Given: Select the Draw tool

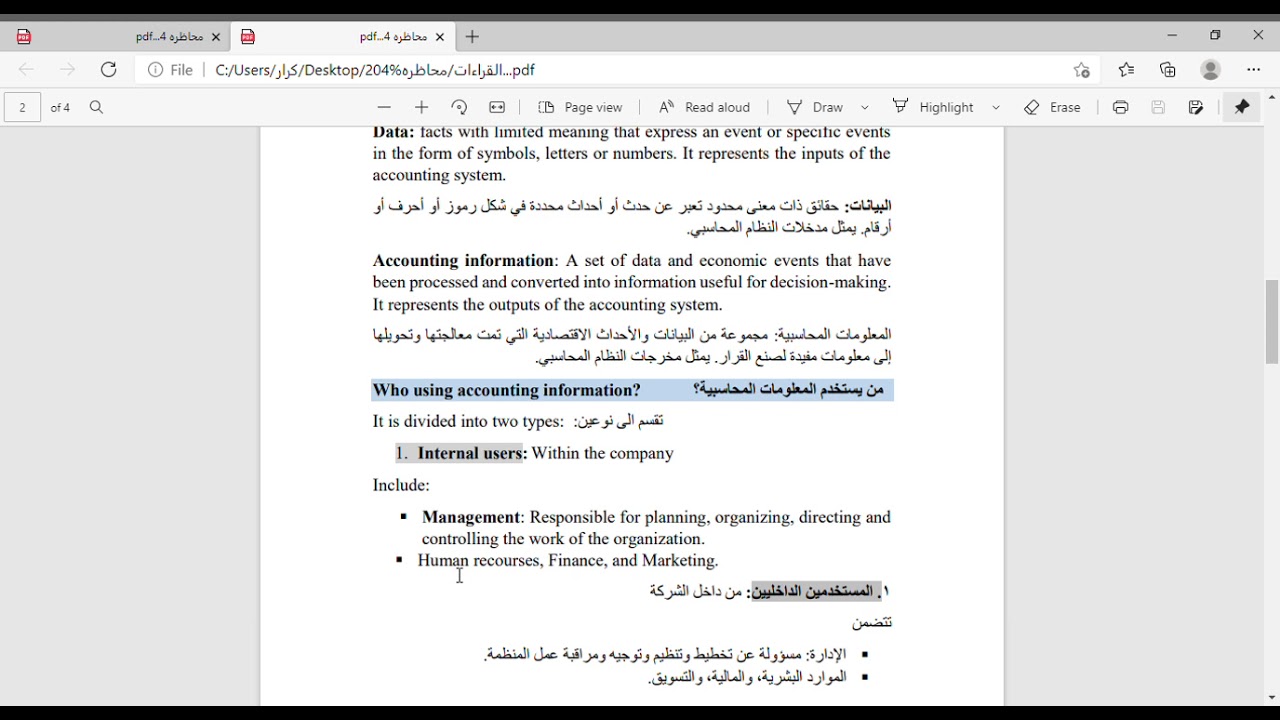Looking at the screenshot, I should (x=816, y=107).
